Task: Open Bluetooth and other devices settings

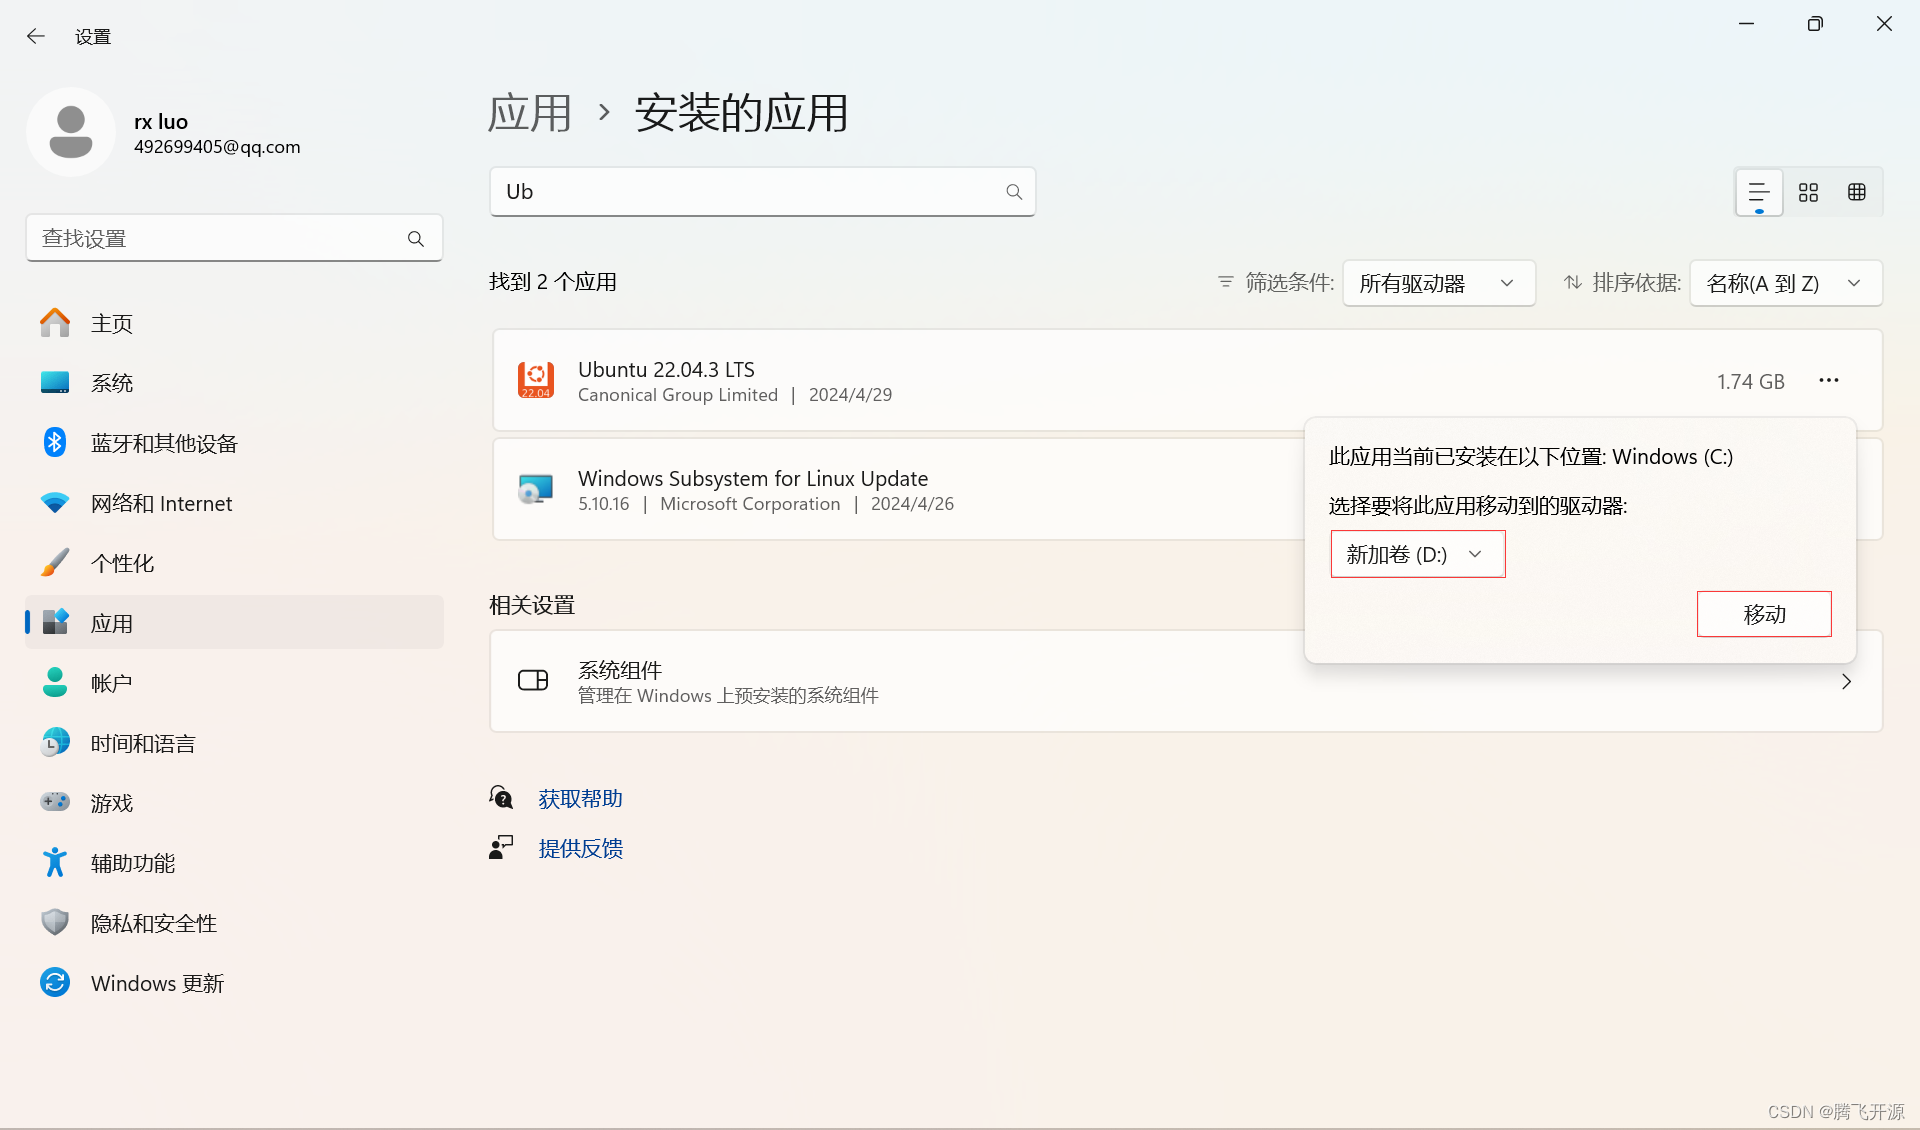Action: tap(164, 443)
